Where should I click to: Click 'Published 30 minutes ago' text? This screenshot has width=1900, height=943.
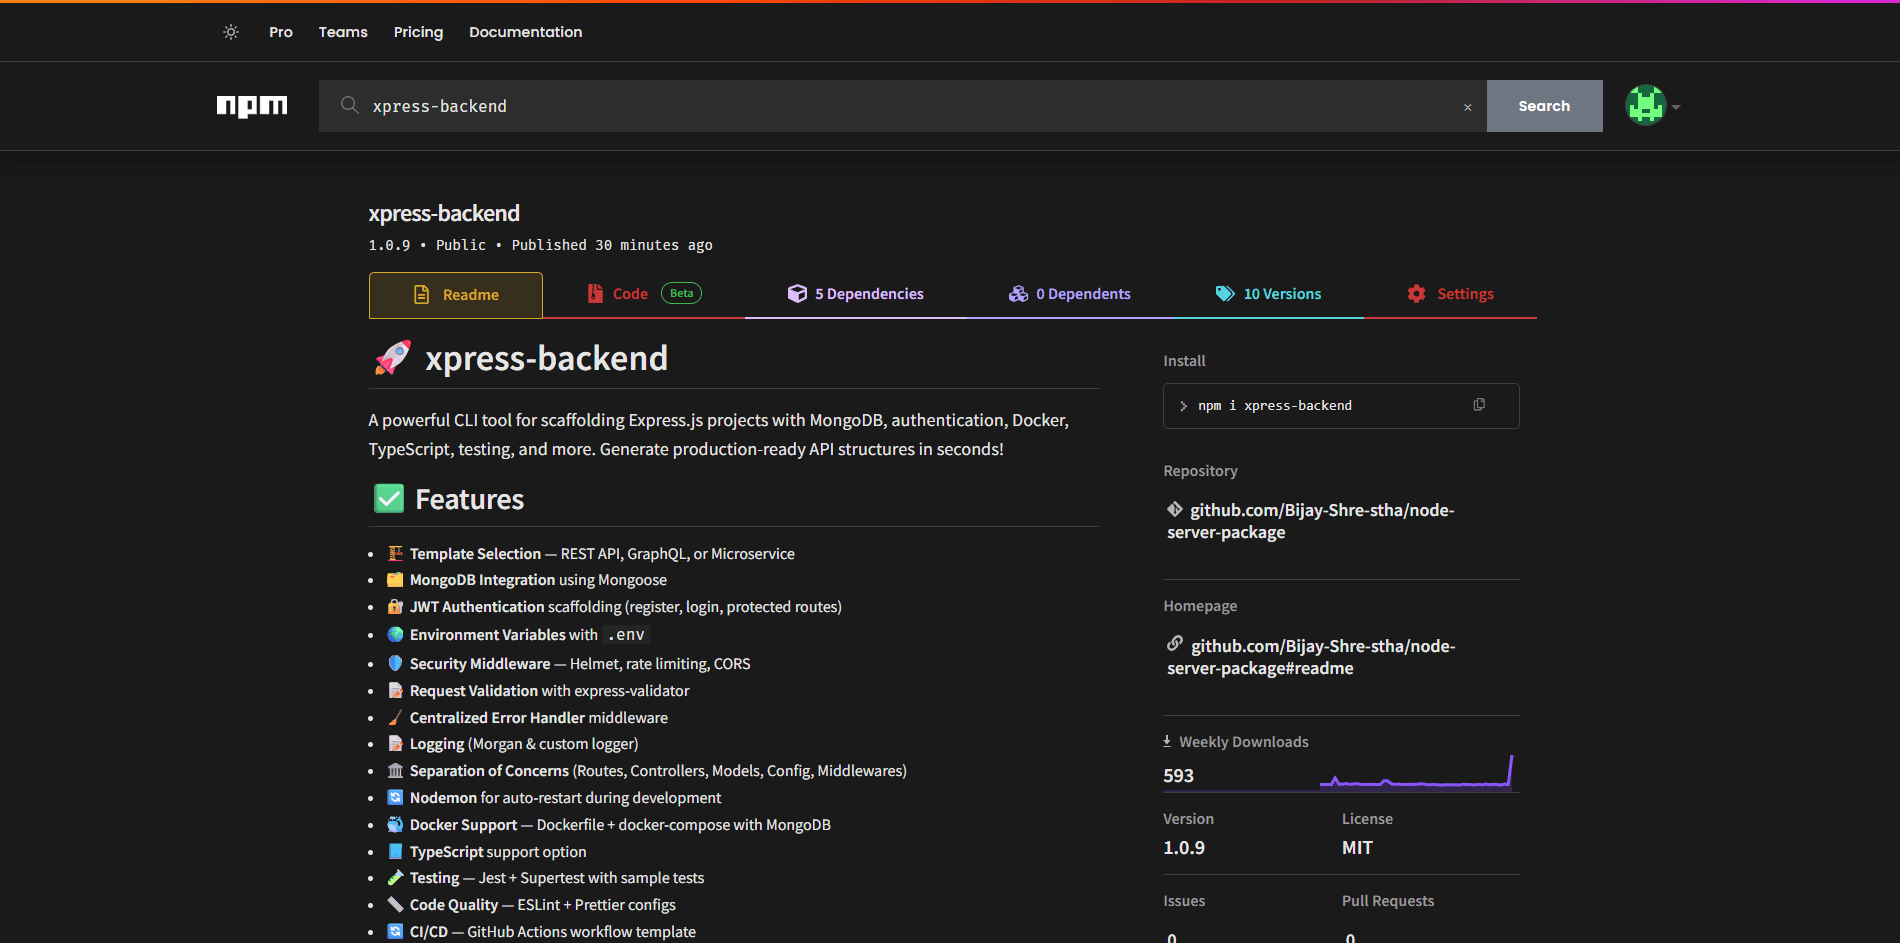612,245
